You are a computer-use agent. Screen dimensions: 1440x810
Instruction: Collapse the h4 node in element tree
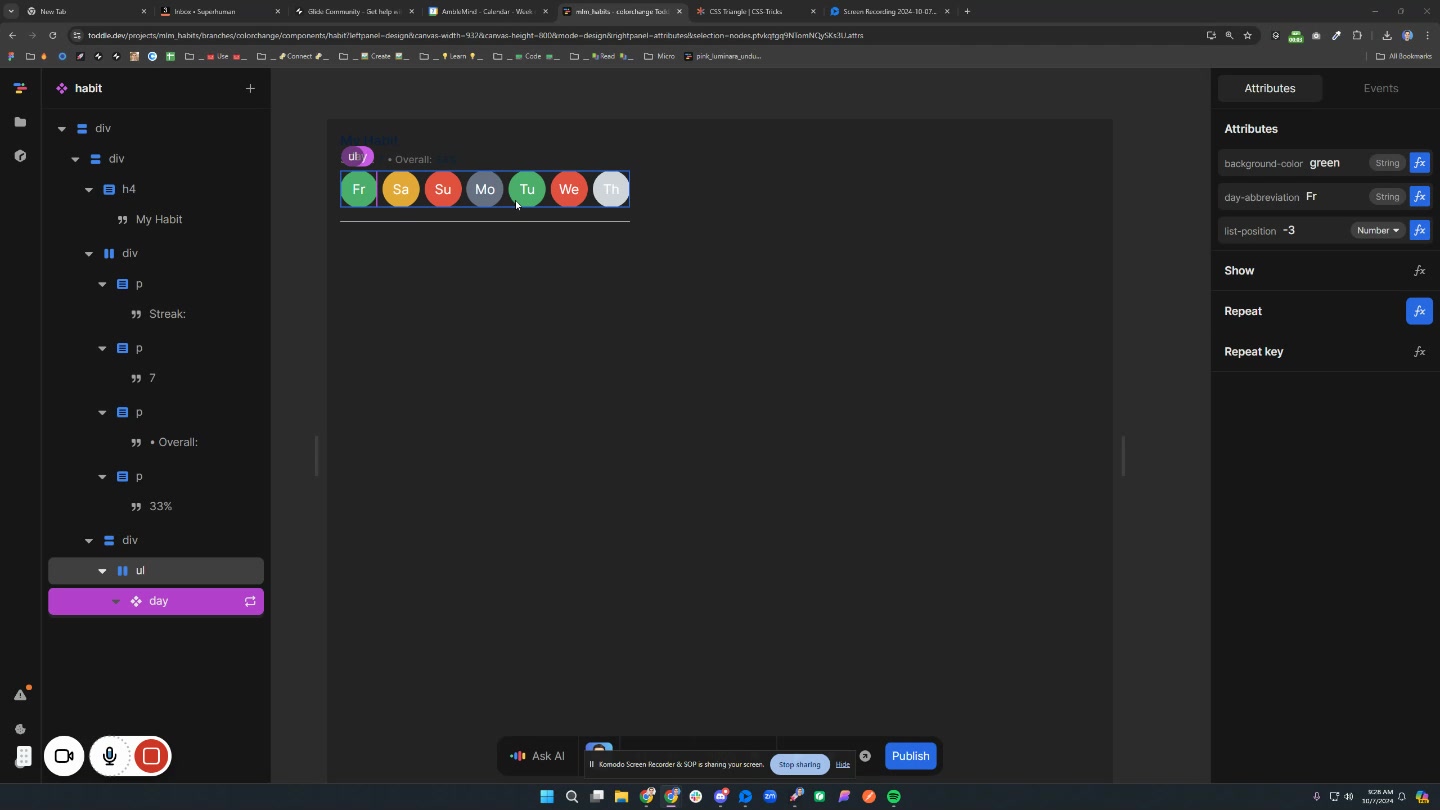pos(89,189)
